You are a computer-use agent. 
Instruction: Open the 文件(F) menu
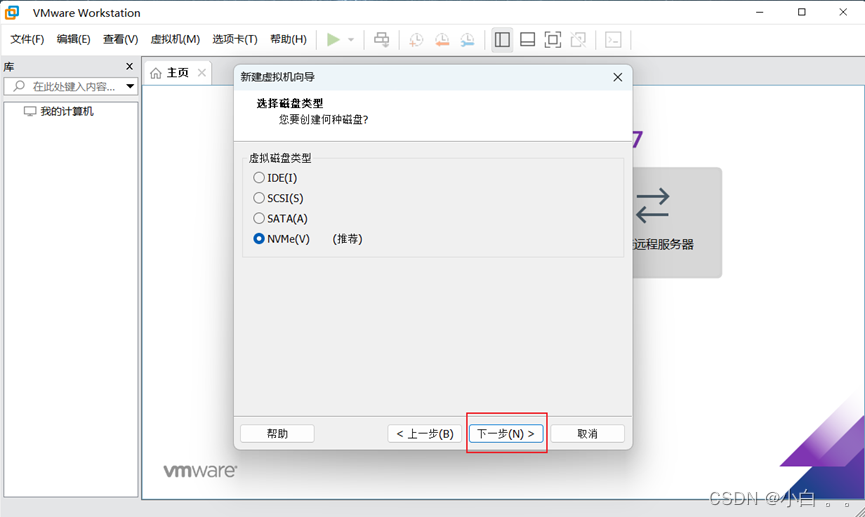click(27, 39)
